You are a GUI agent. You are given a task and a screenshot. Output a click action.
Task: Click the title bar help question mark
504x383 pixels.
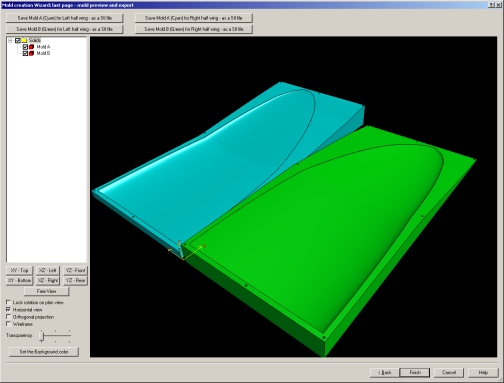point(491,5)
